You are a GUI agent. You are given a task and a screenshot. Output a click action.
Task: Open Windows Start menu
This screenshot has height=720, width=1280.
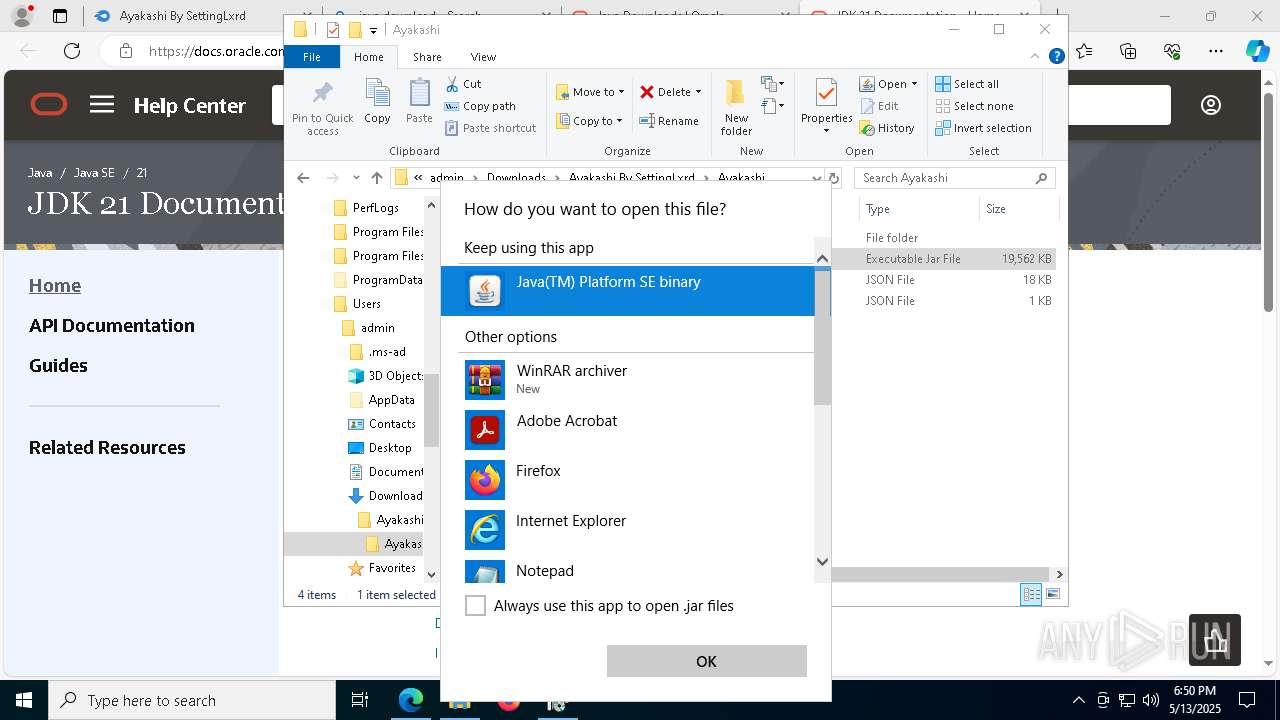23,700
